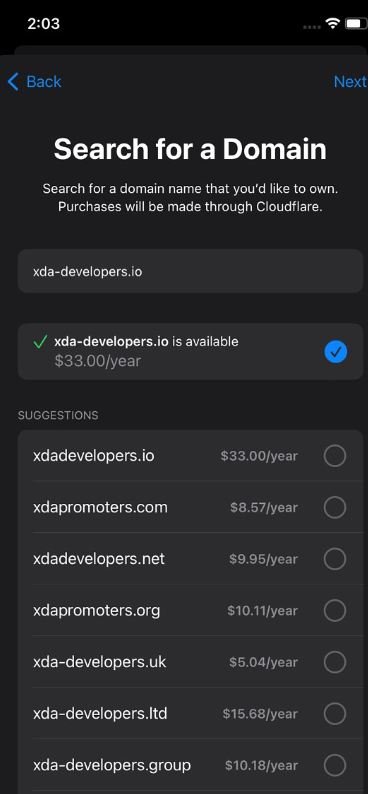Select the xdapromoters.com radio button
This screenshot has height=794, width=368.
(335, 507)
